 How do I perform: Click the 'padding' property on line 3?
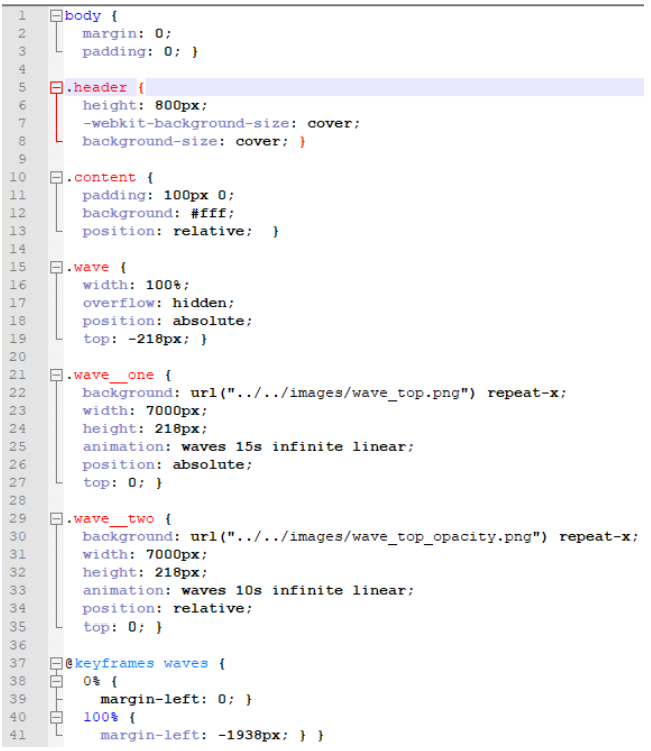(x=114, y=52)
